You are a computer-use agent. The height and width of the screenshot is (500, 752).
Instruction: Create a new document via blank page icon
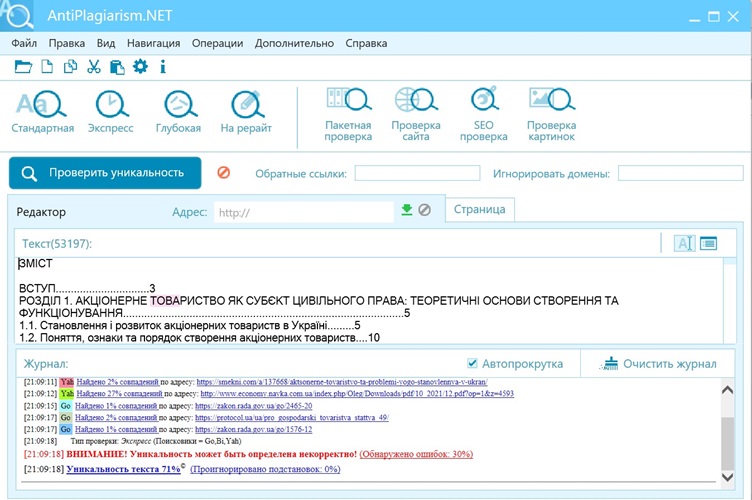(x=47, y=67)
